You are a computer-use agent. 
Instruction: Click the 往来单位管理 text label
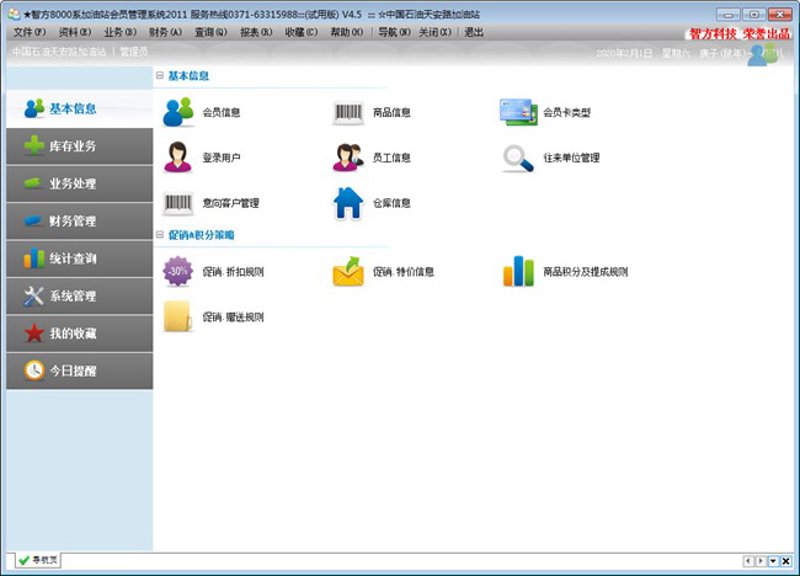tap(571, 158)
